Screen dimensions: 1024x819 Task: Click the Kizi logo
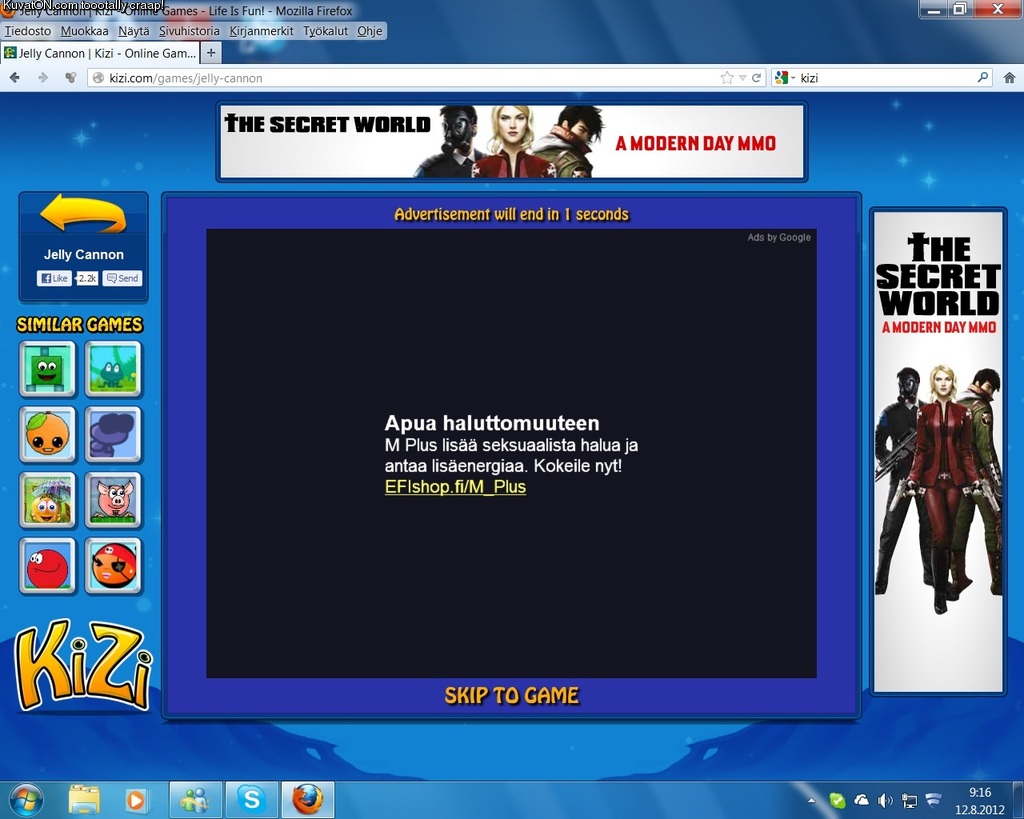[x=83, y=664]
